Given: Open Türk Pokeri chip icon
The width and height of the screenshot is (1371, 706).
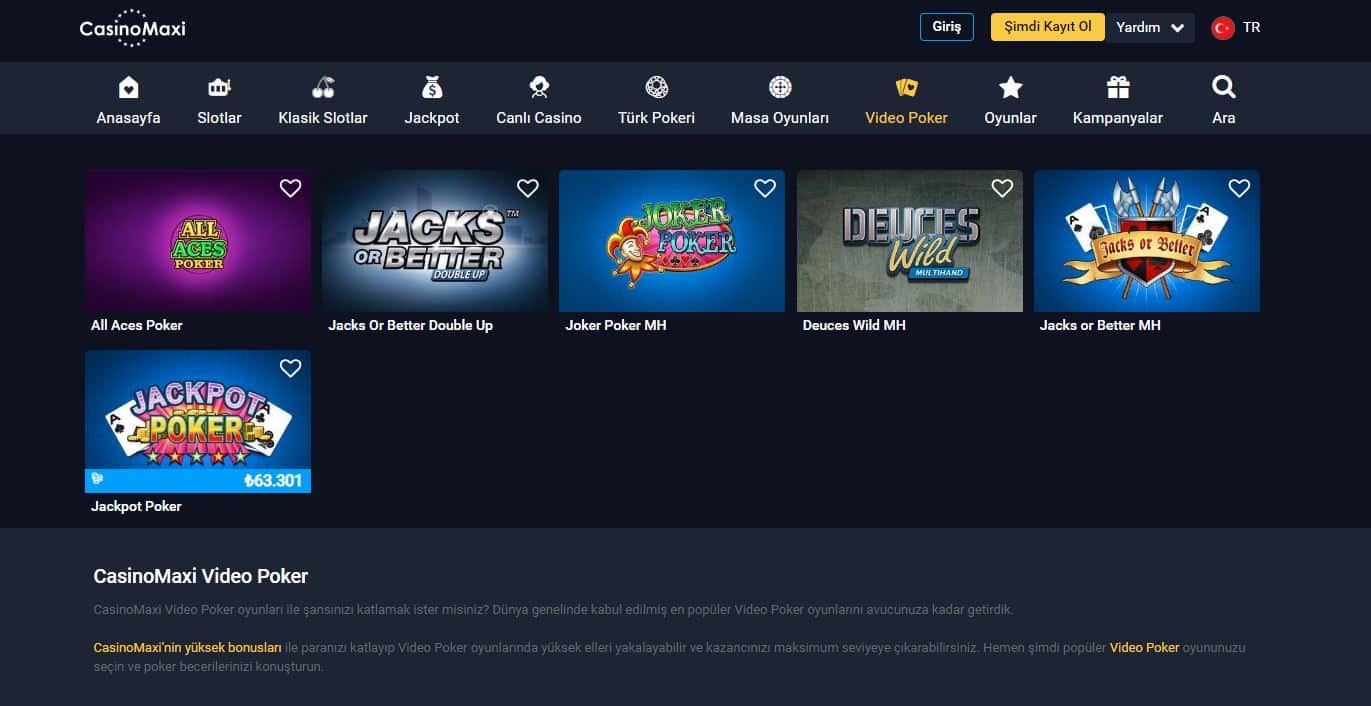Looking at the screenshot, I should click(x=656, y=87).
